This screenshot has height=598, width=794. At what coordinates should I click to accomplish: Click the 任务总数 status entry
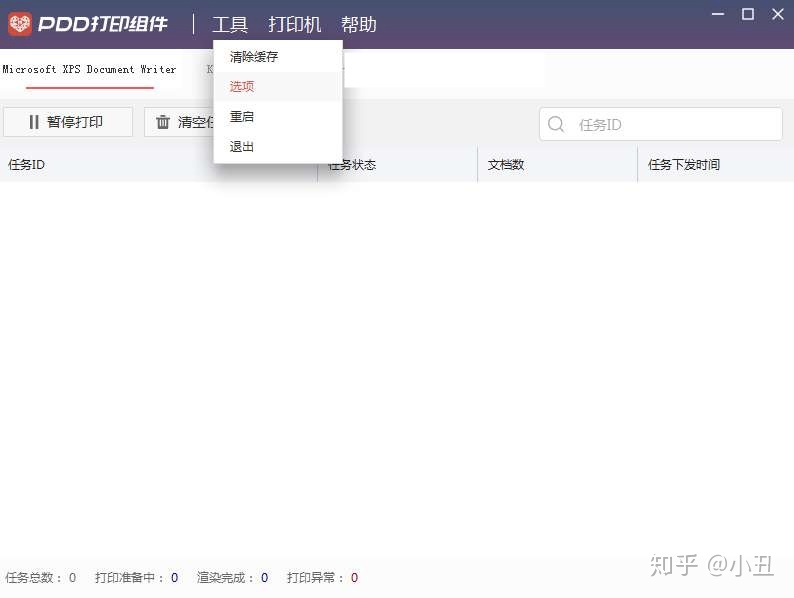[x=41, y=578]
